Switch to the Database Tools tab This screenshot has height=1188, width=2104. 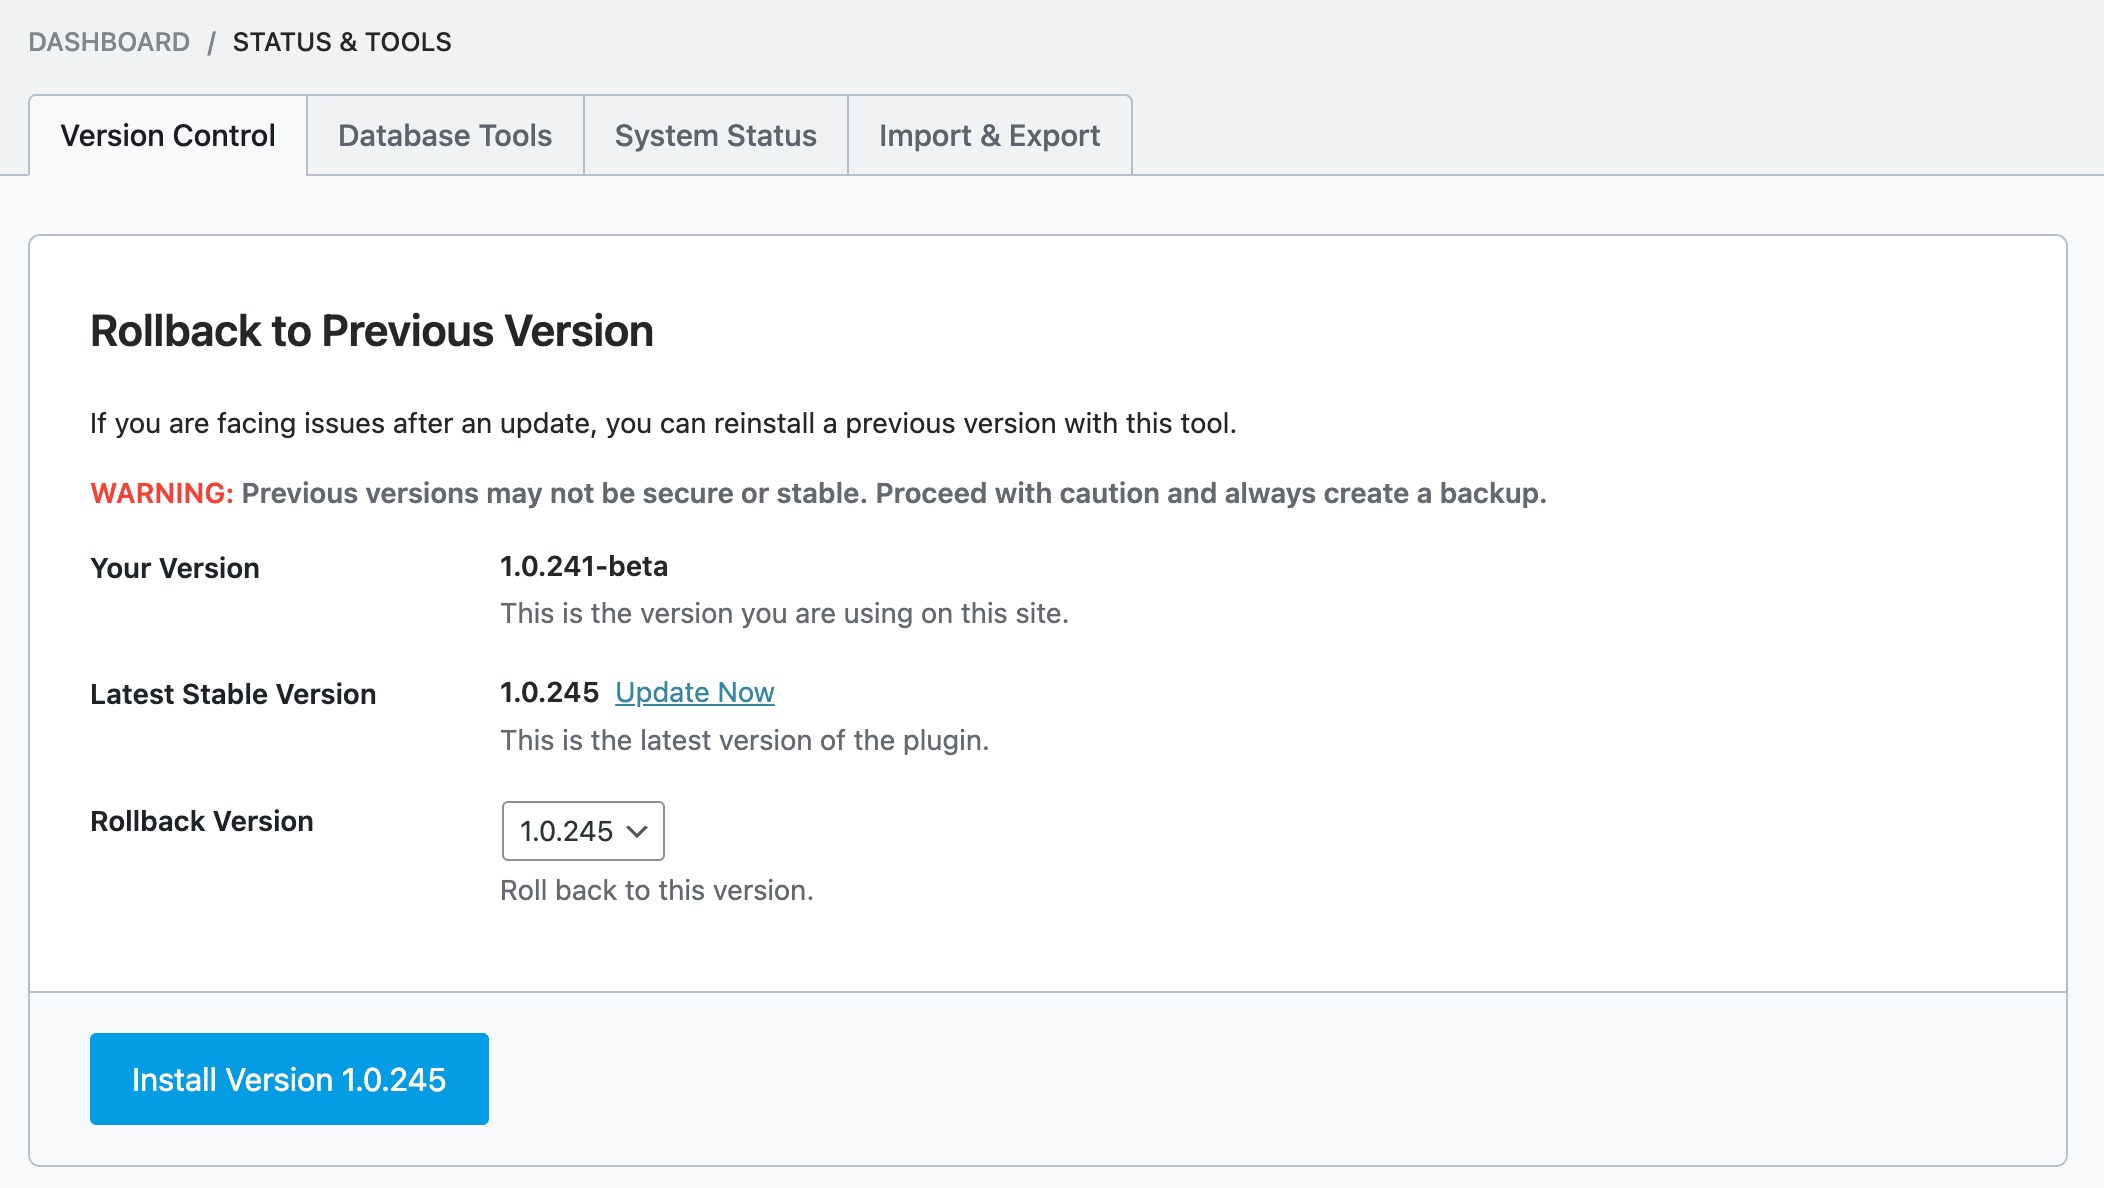point(445,135)
